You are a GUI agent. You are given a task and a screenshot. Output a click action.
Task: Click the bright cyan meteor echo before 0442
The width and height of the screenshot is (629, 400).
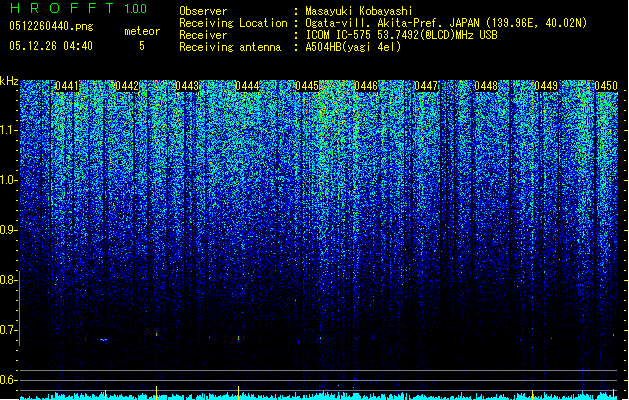click(103, 340)
